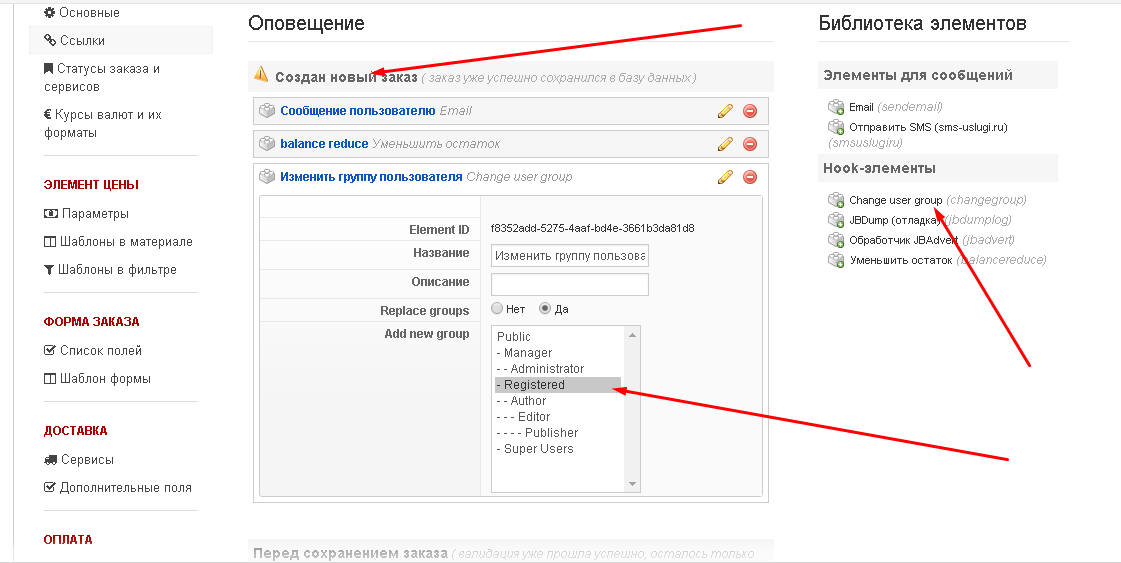1121x563 pixels.
Task: Edit the balance reduce element
Action: pos(726,144)
